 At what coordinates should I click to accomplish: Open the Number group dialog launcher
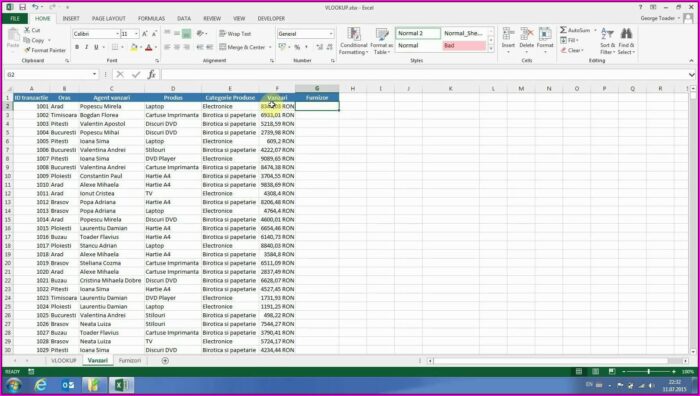[333, 60]
